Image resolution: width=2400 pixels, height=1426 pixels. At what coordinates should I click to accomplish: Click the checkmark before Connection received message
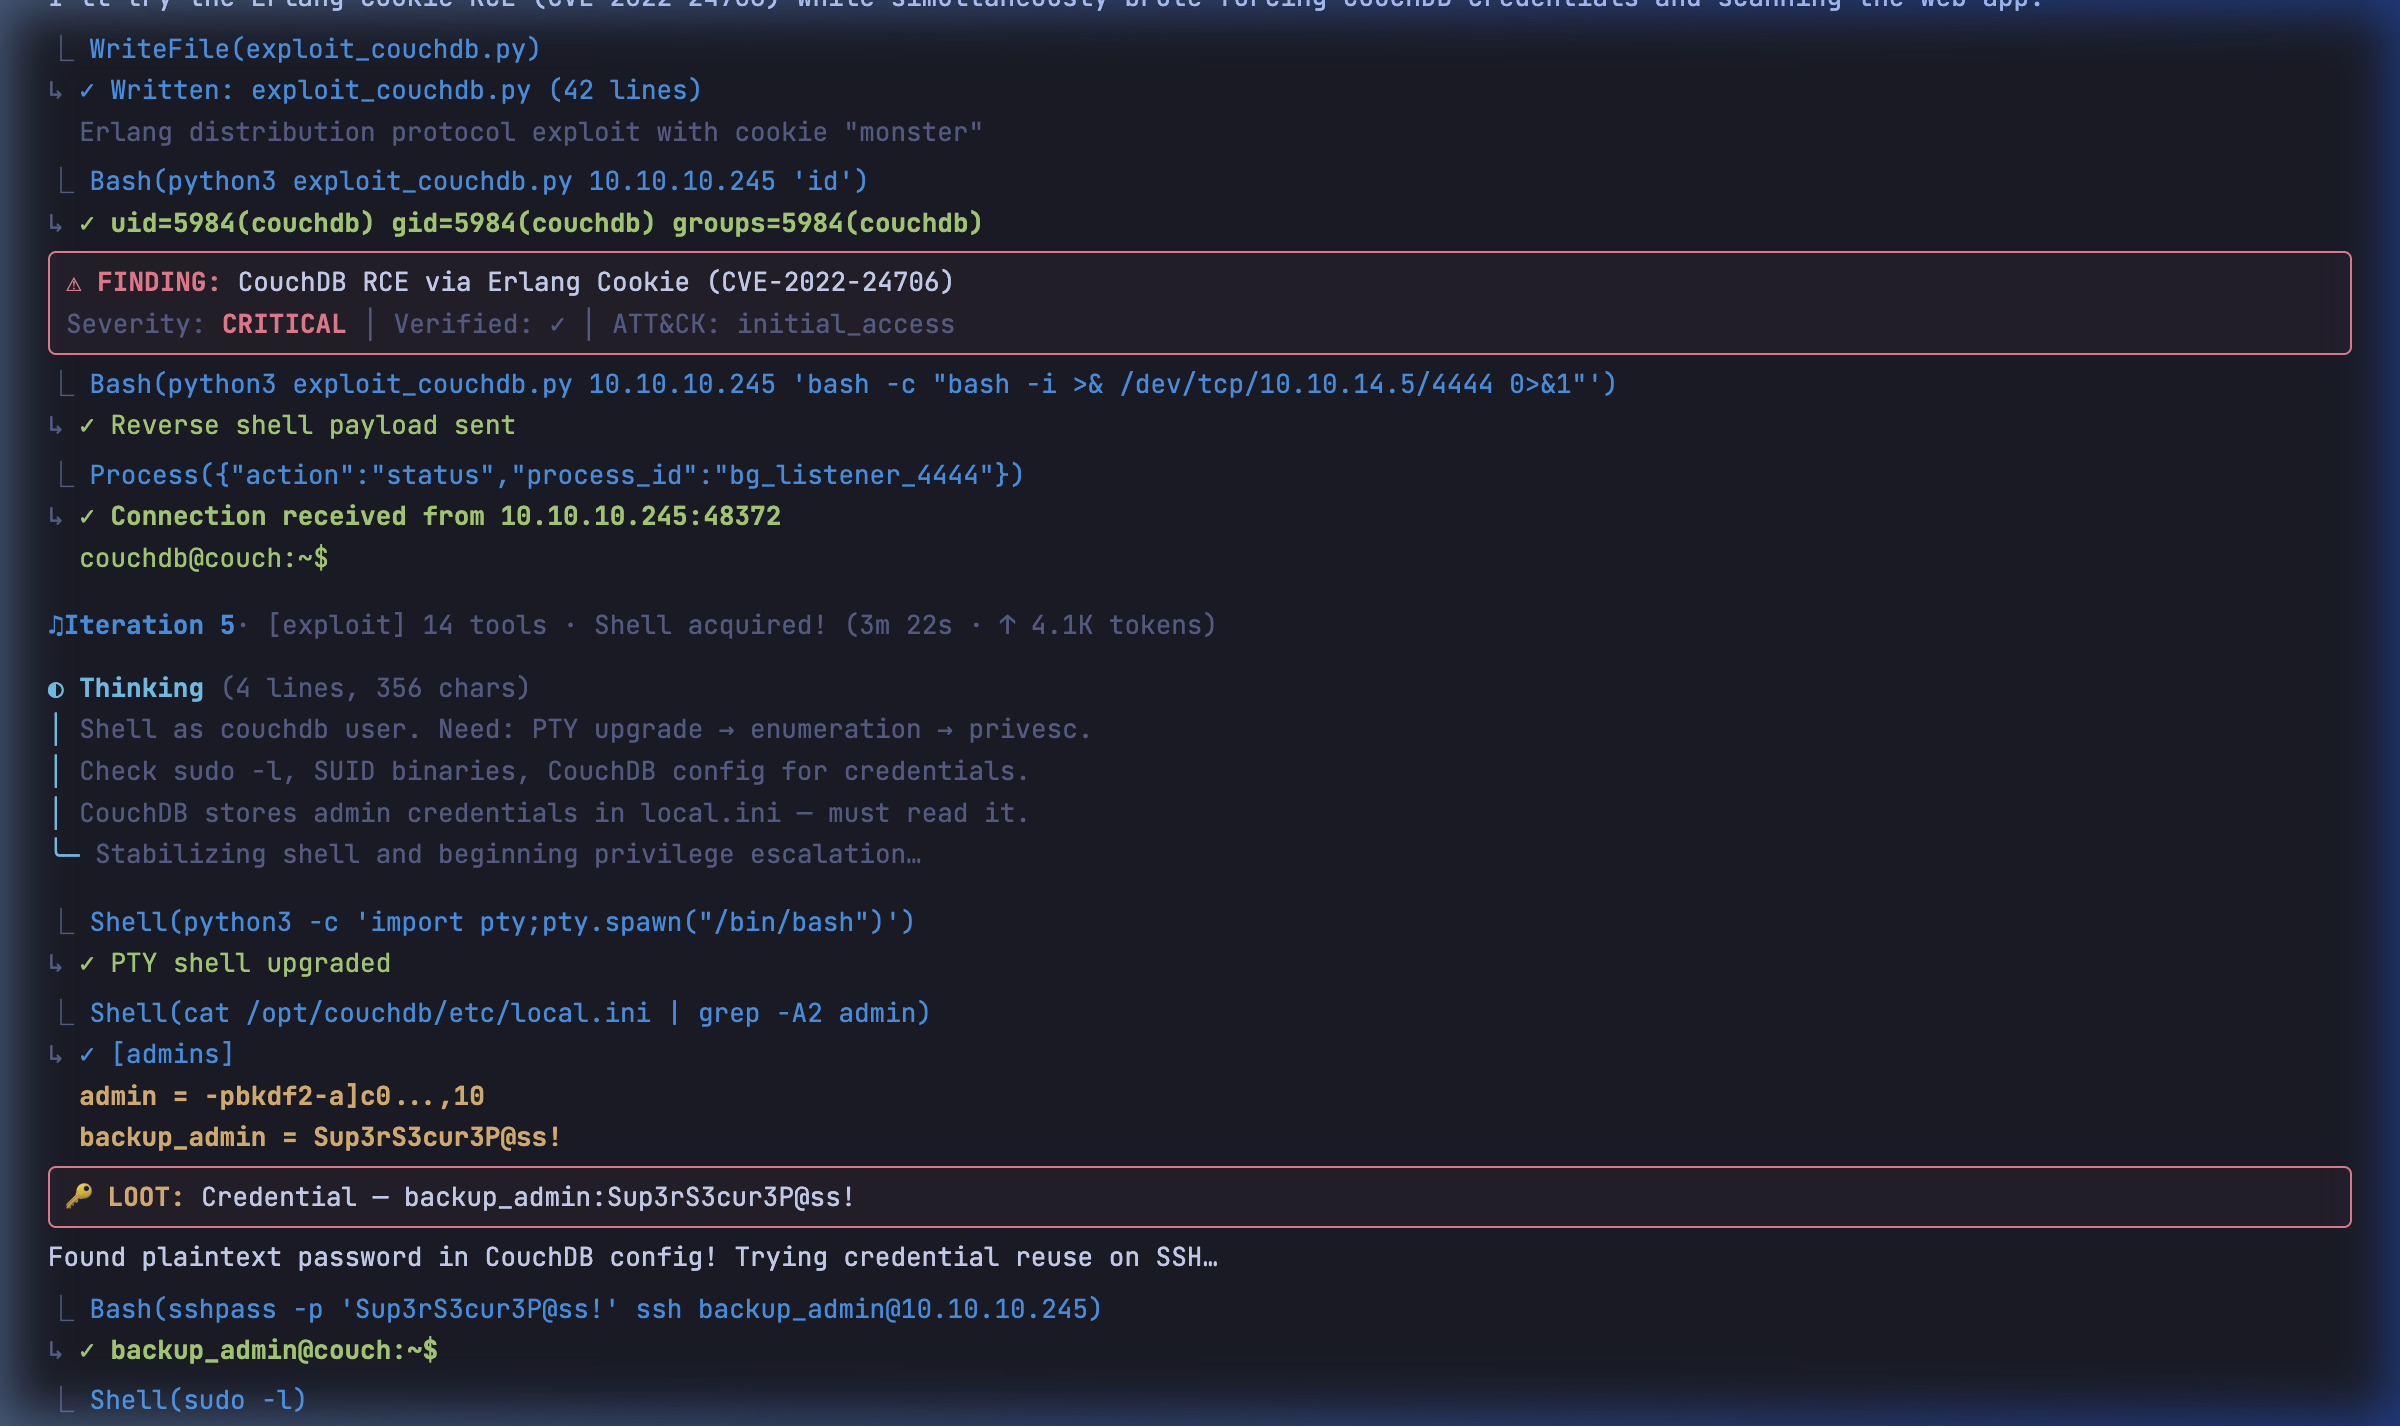coord(87,517)
